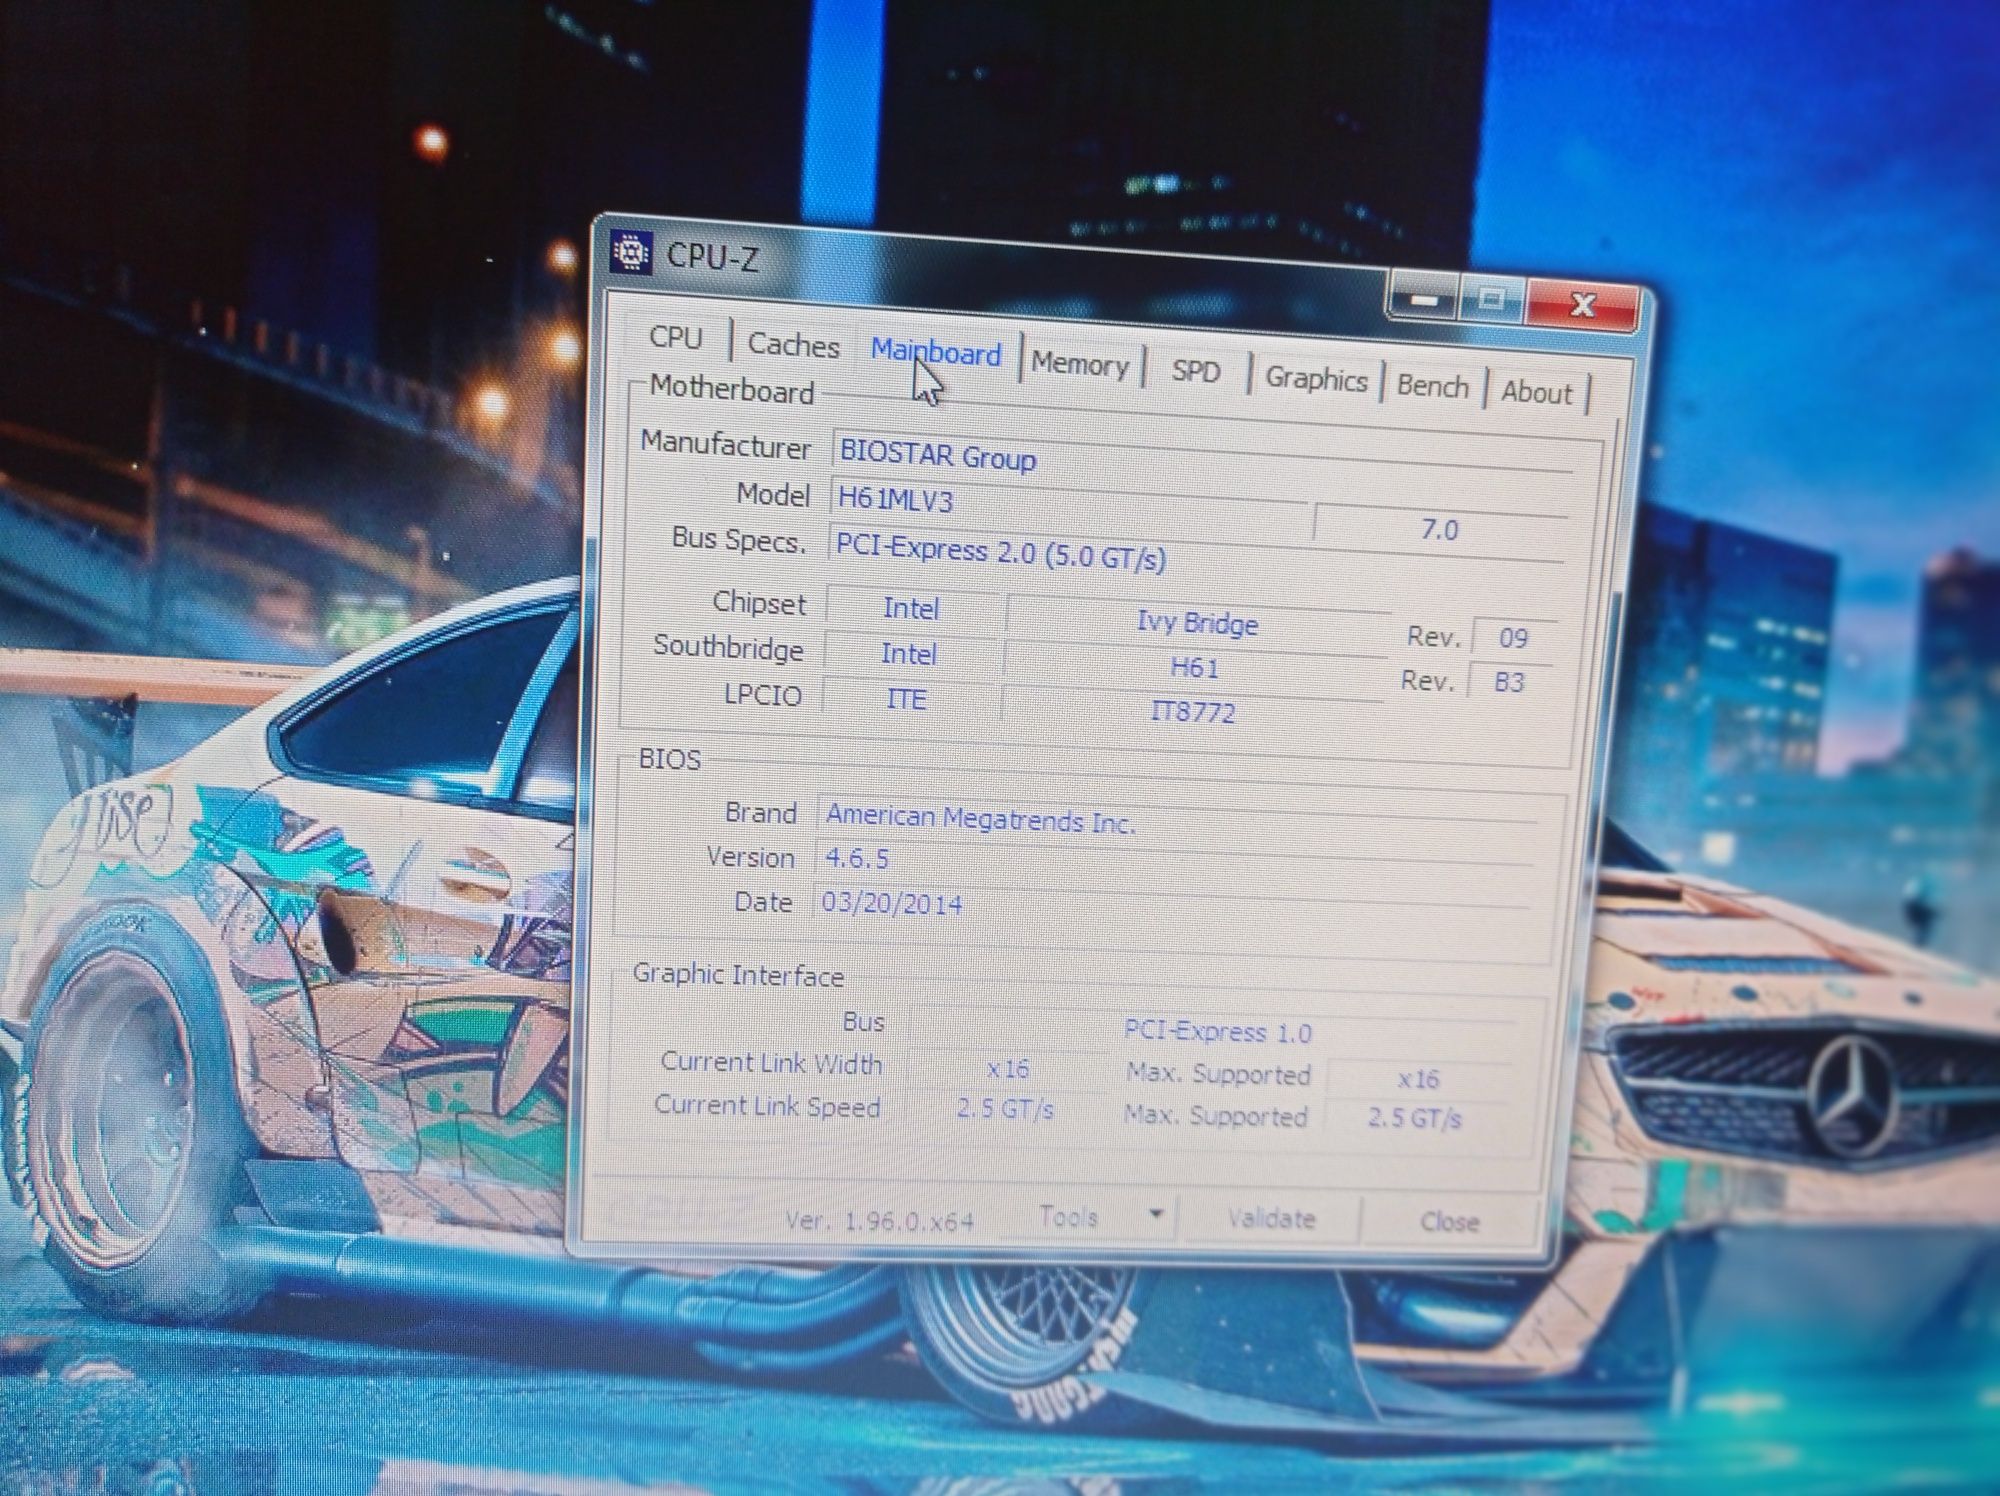Switch to the CPU tab

[x=677, y=337]
